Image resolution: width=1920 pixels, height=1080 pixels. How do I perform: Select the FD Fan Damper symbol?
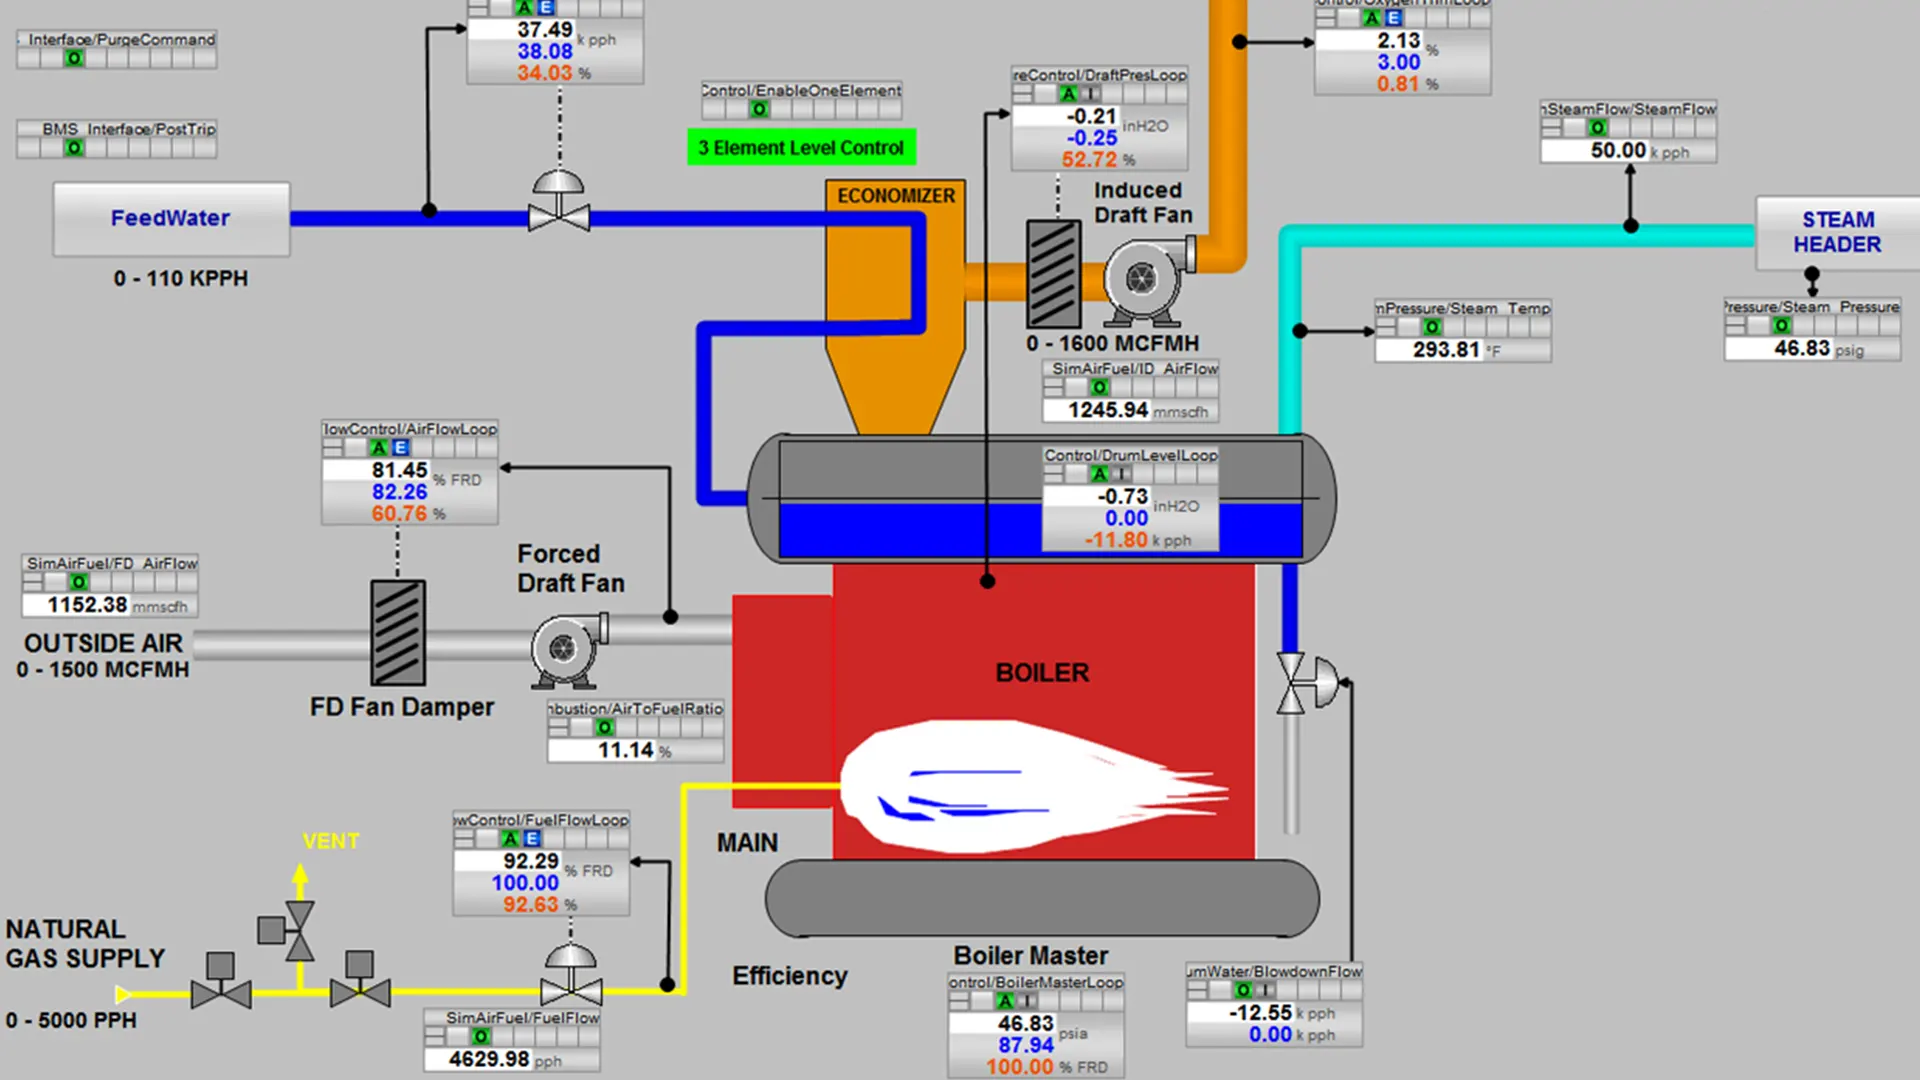coord(398,633)
